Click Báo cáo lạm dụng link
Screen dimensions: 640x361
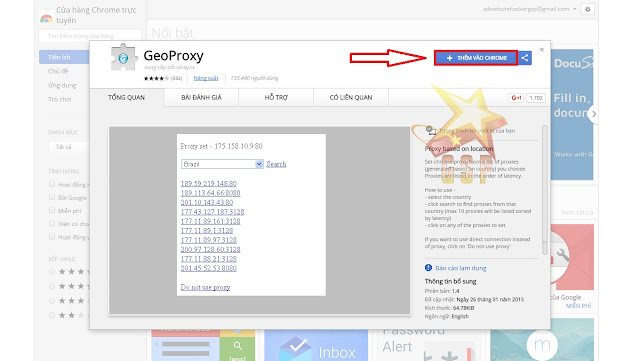point(460,268)
